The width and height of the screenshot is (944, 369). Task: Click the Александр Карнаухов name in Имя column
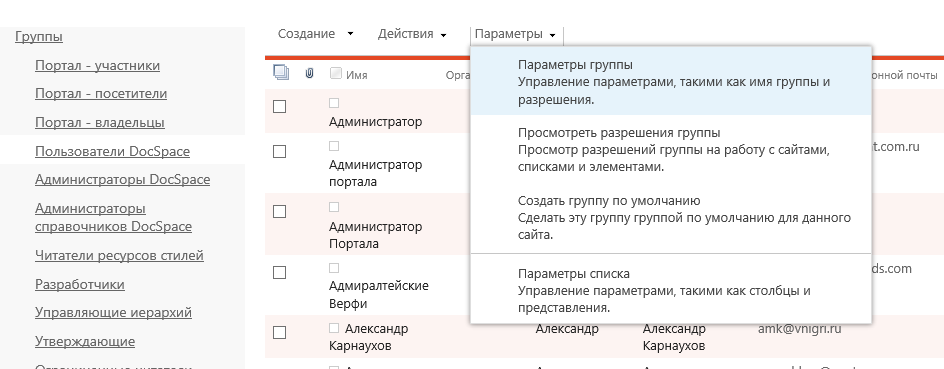pyautogui.click(x=368, y=337)
